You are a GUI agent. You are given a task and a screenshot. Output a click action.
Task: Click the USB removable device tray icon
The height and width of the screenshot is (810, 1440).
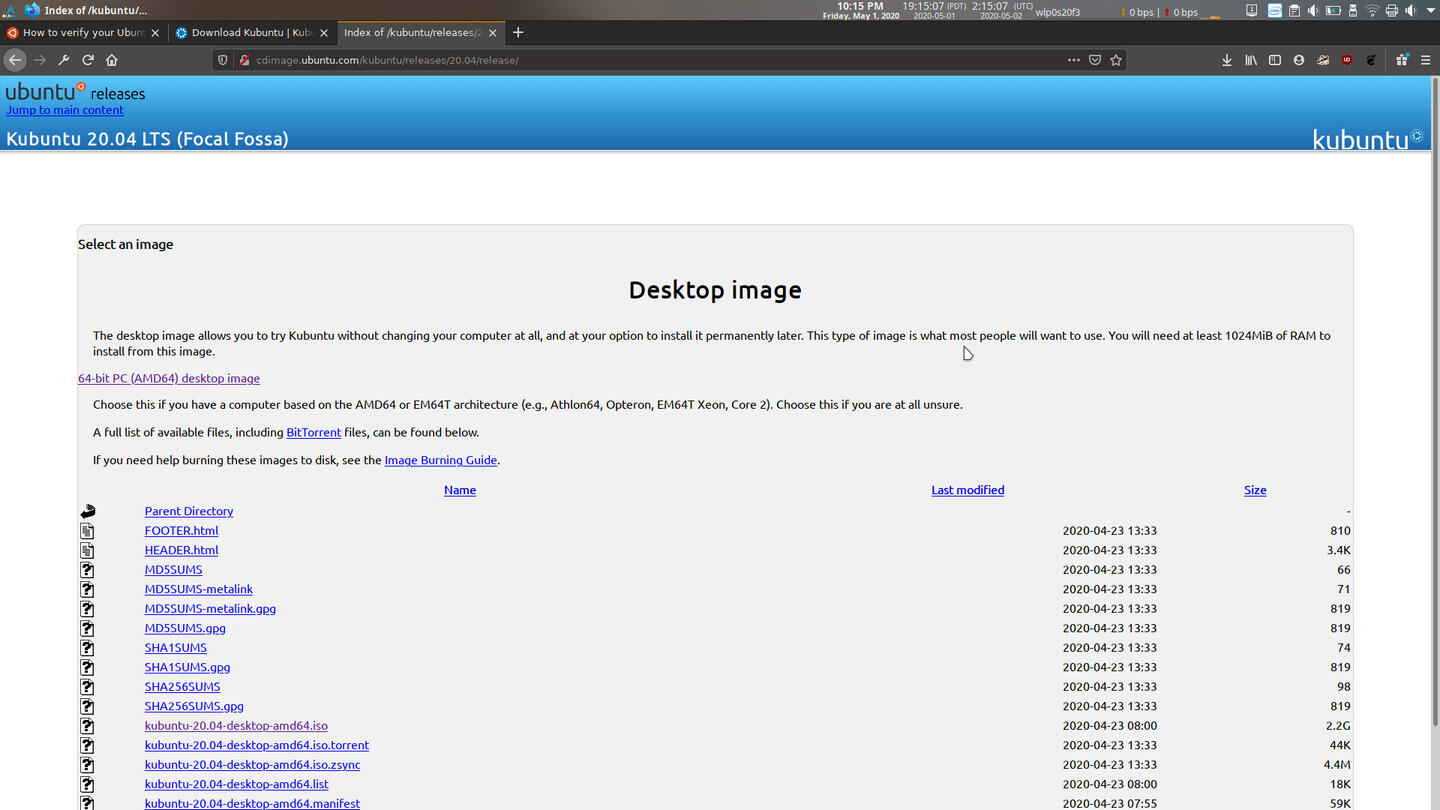[1353, 11]
